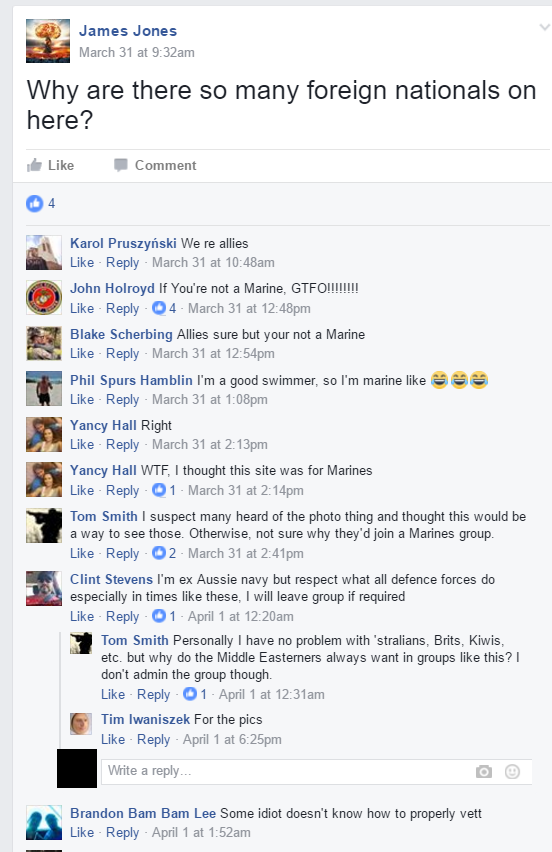This screenshot has height=852, width=552.
Task: Reply to Blake Scherbing's comment
Action: tap(122, 353)
